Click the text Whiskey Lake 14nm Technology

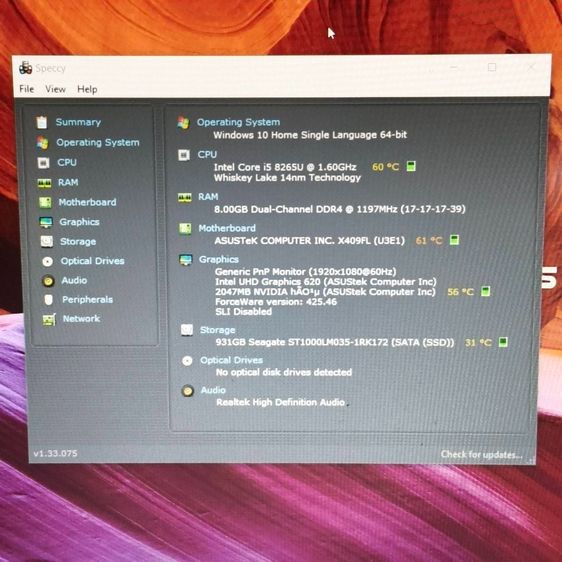[x=287, y=178]
